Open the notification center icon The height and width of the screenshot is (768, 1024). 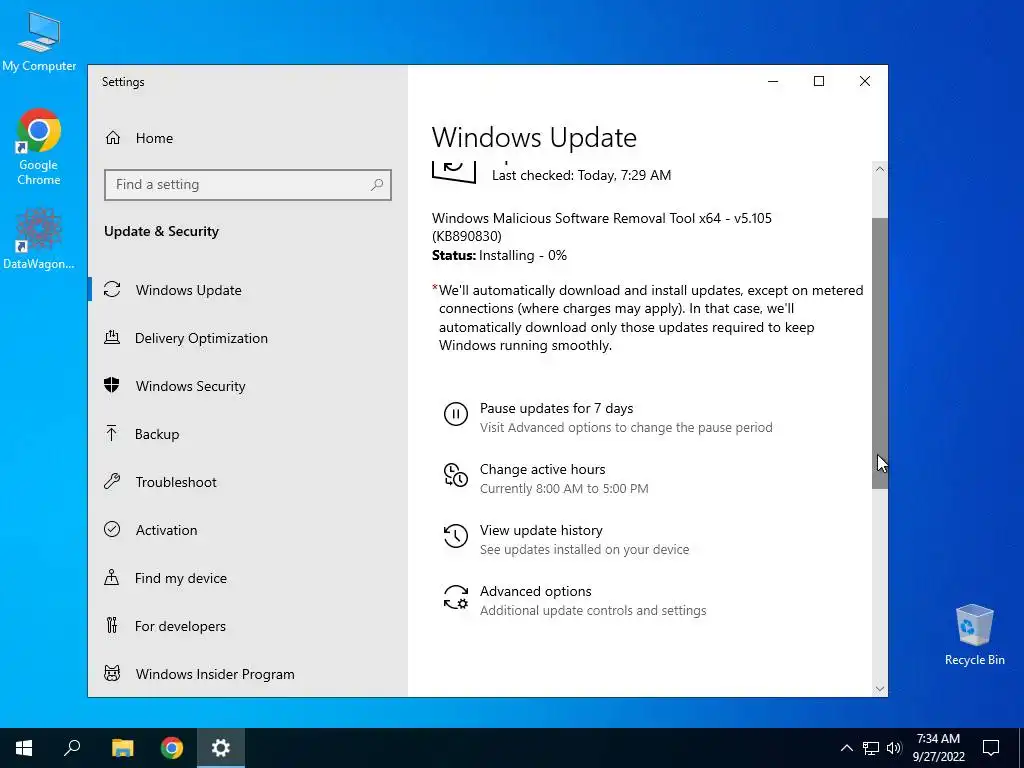pos(991,748)
